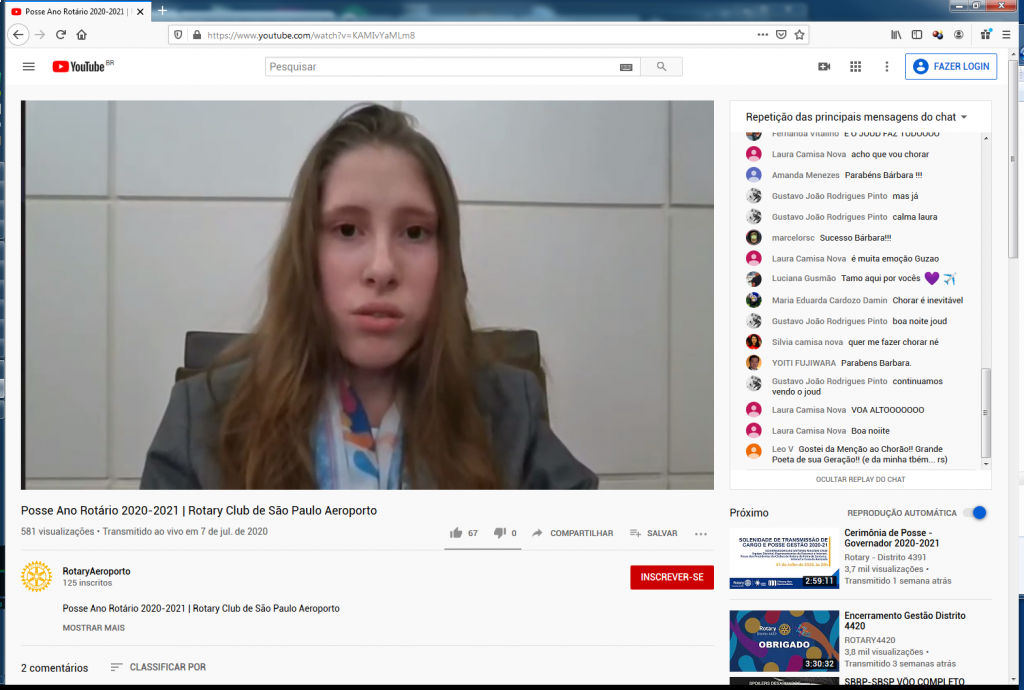Screen dimensions: 1024x690
Task: Open the YouTube apps grid
Action: 855,67
